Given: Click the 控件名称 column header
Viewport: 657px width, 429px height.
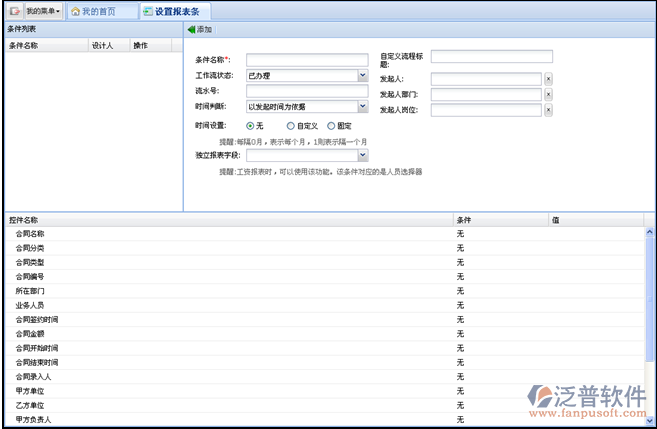Looking at the screenshot, I should click(x=229, y=220).
